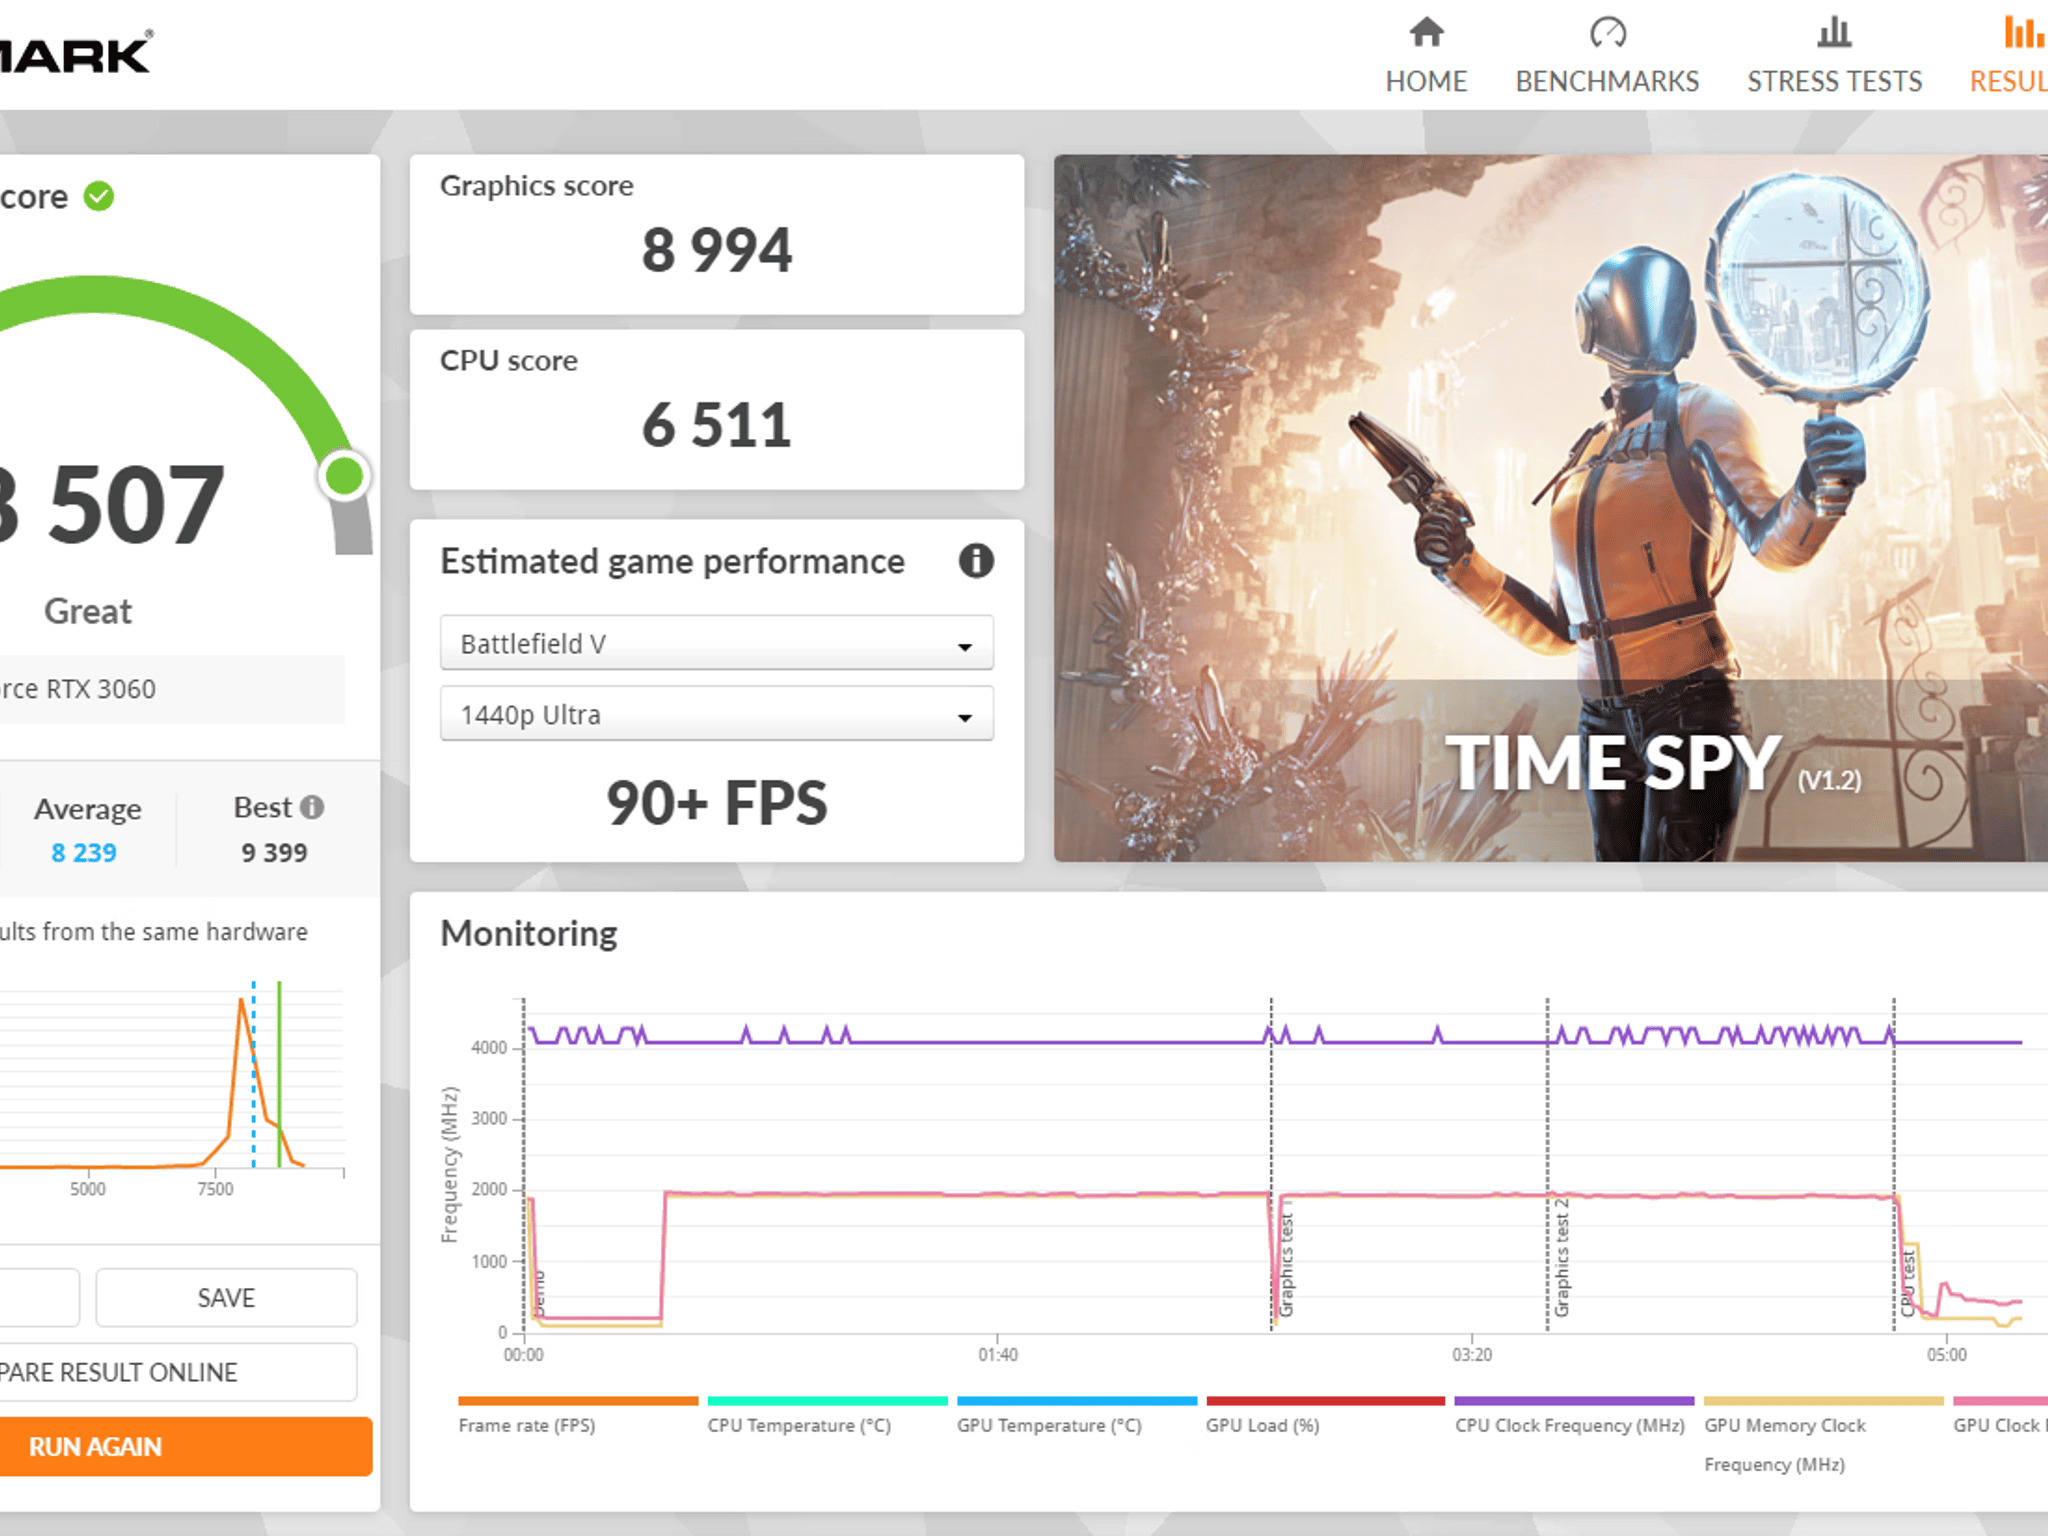The width and height of the screenshot is (2048, 1536).
Task: Toggle the GPU Temperature legend item
Action: 1076,1415
